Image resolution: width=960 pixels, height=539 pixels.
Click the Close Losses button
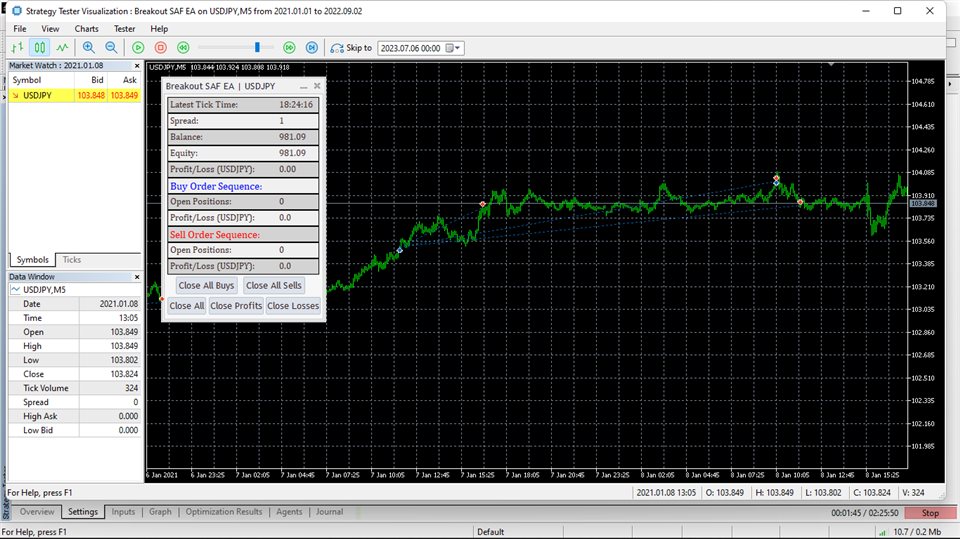[293, 306]
